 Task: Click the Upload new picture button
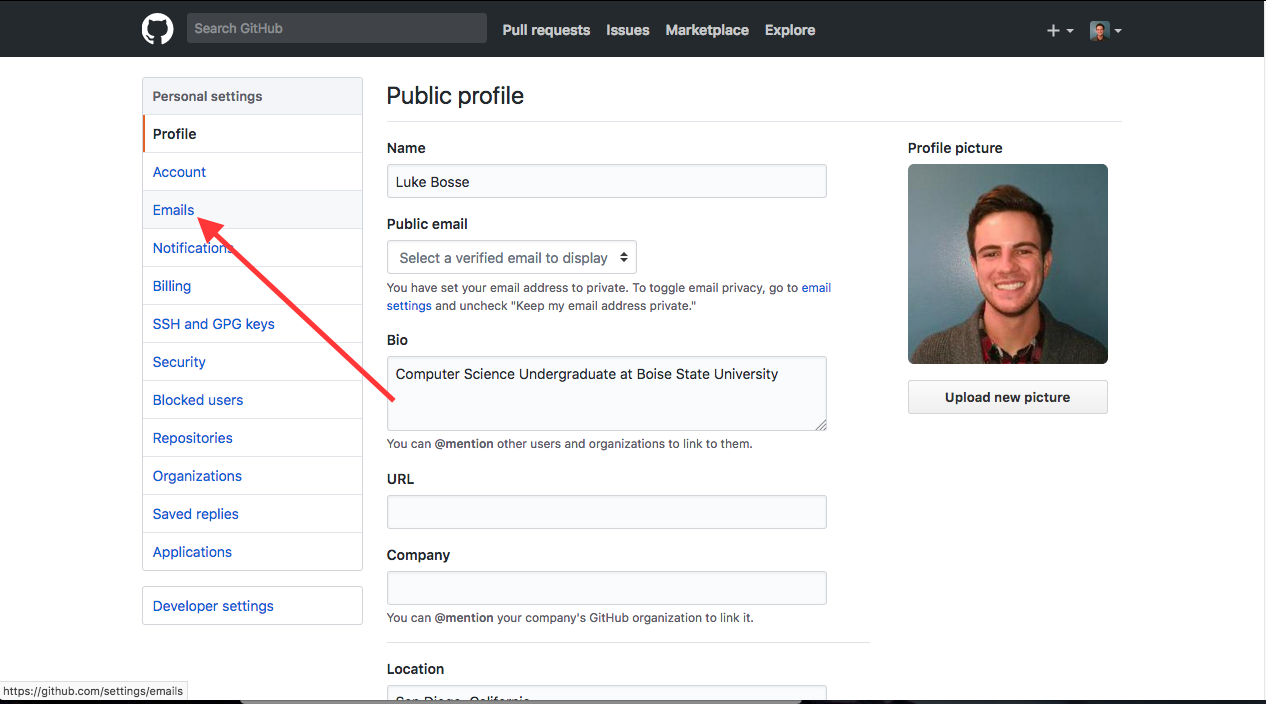click(1008, 397)
